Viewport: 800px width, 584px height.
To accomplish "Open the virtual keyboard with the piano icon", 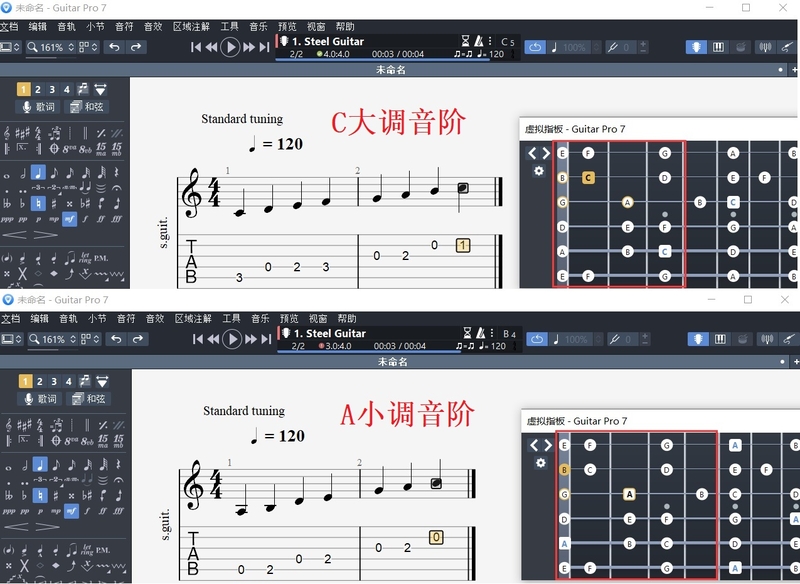I will click(x=718, y=47).
